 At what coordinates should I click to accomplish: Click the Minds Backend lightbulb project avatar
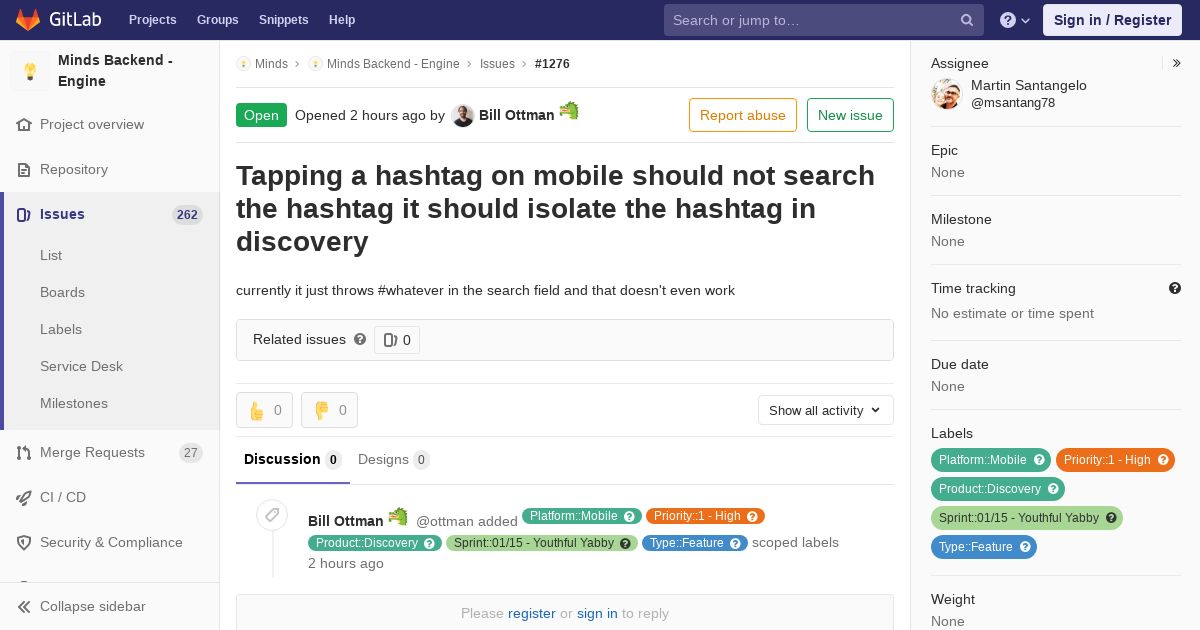[30, 71]
